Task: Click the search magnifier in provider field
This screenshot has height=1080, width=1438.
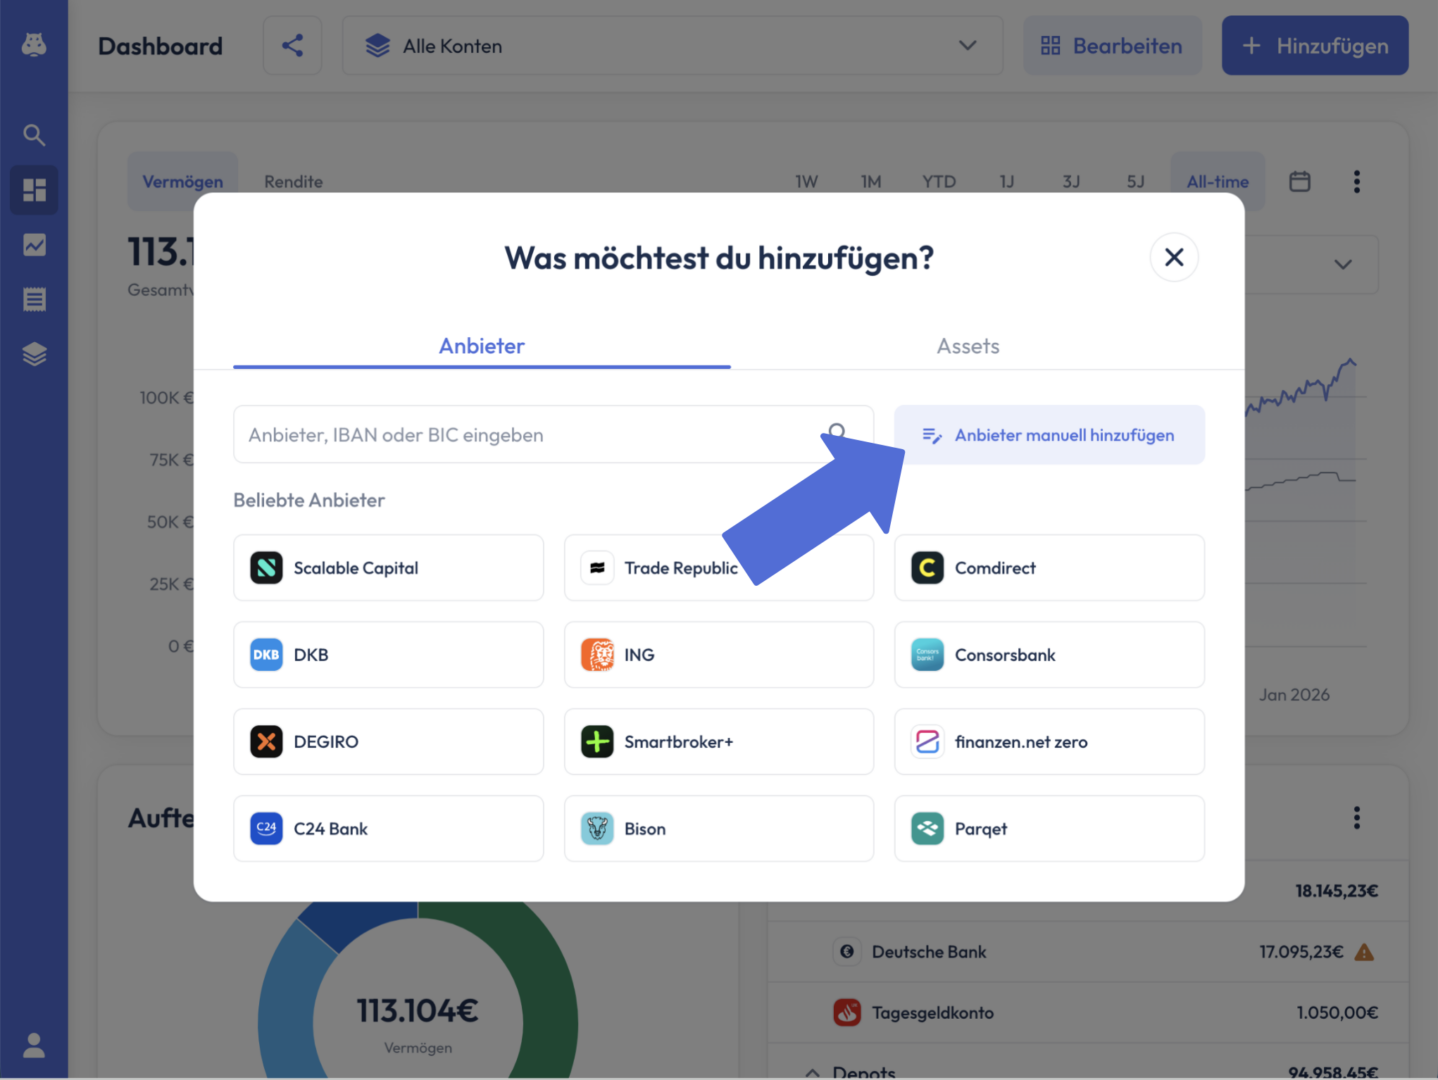Action: point(837,432)
